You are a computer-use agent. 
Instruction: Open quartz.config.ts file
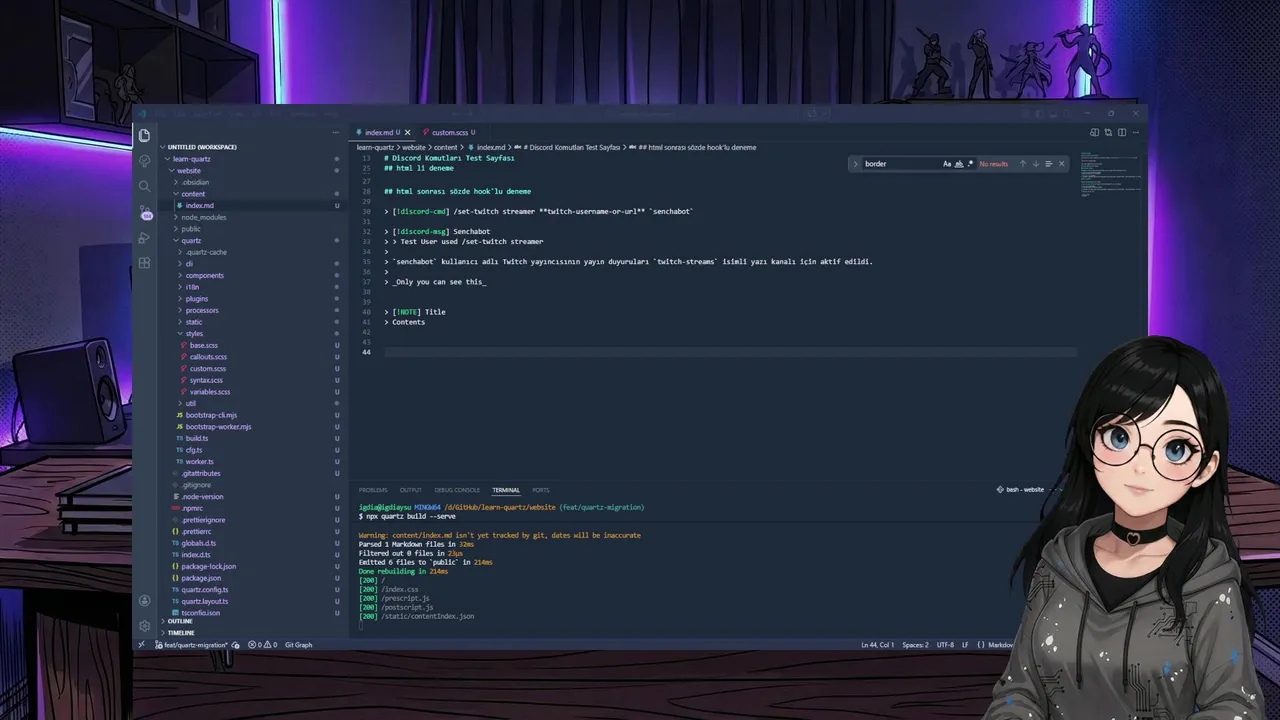click(204, 590)
